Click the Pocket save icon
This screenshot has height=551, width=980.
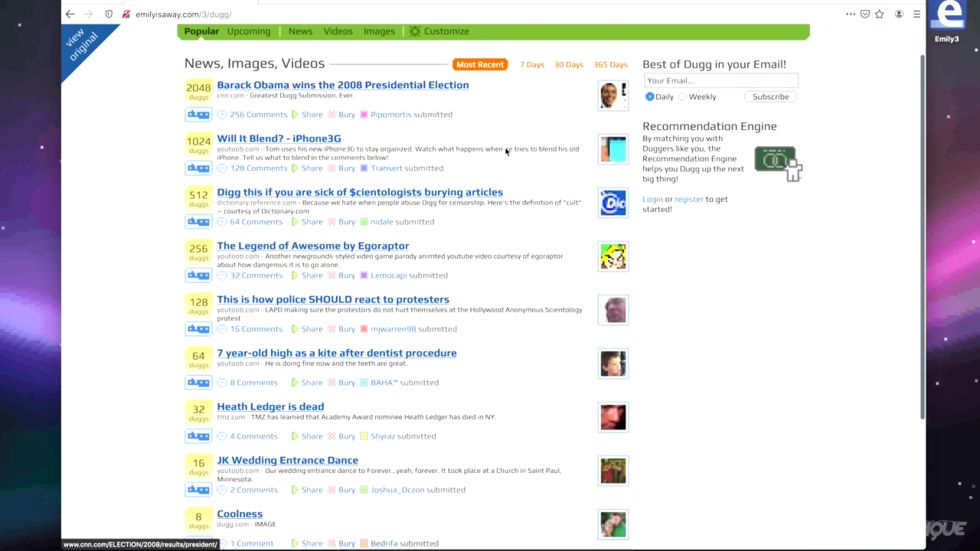coord(865,14)
